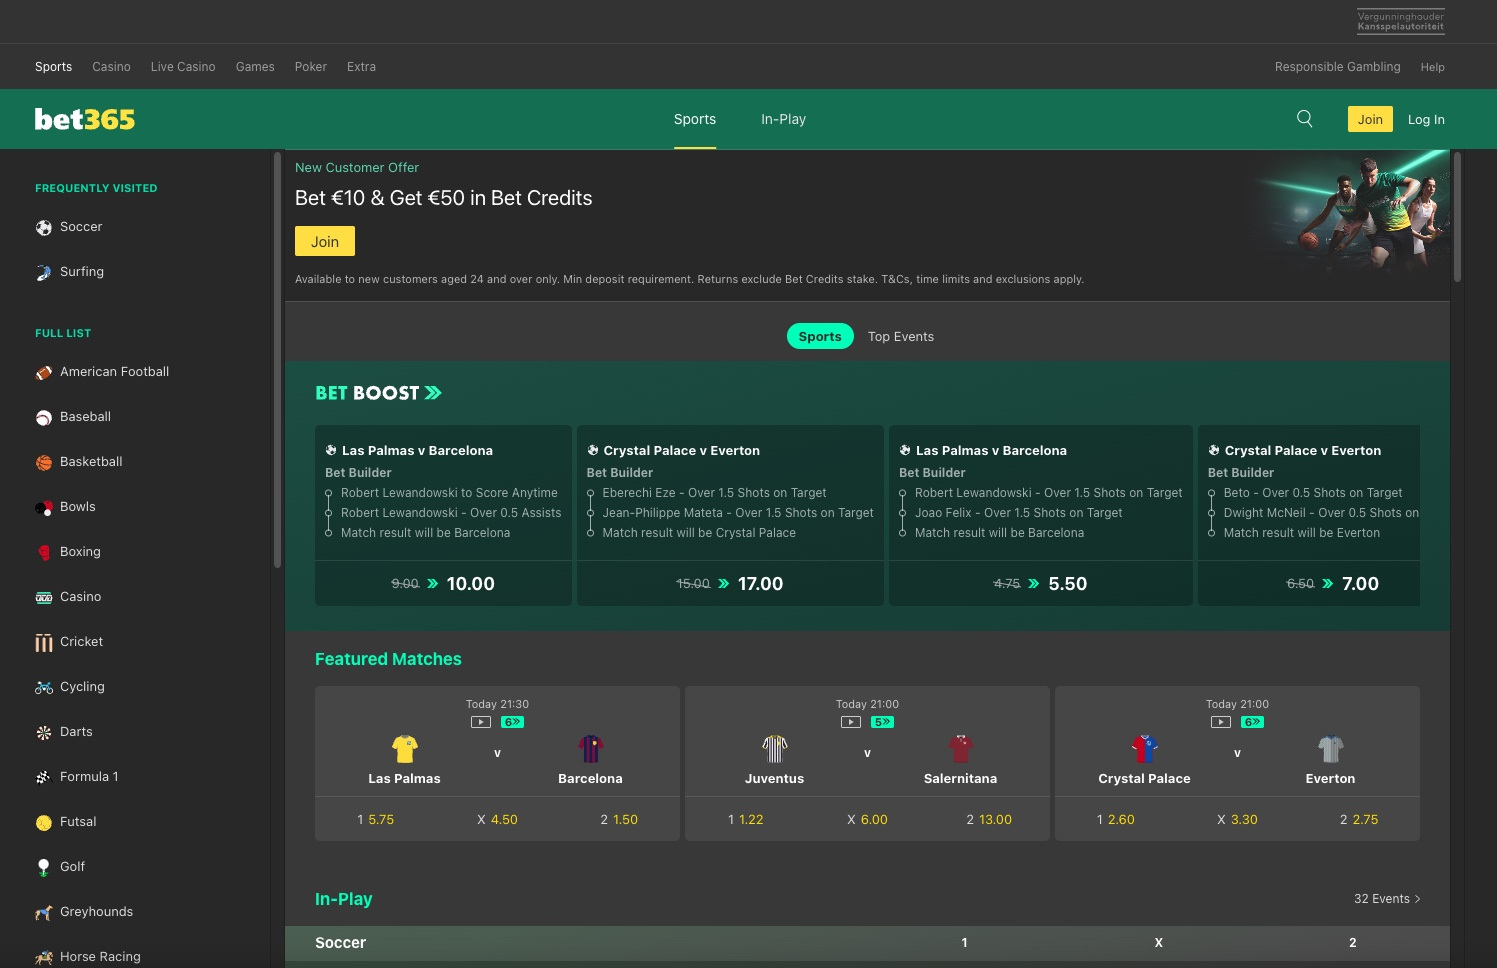1497x968 pixels.
Task: Expand the Bet Boost carousel with chevron
Action: 432,392
